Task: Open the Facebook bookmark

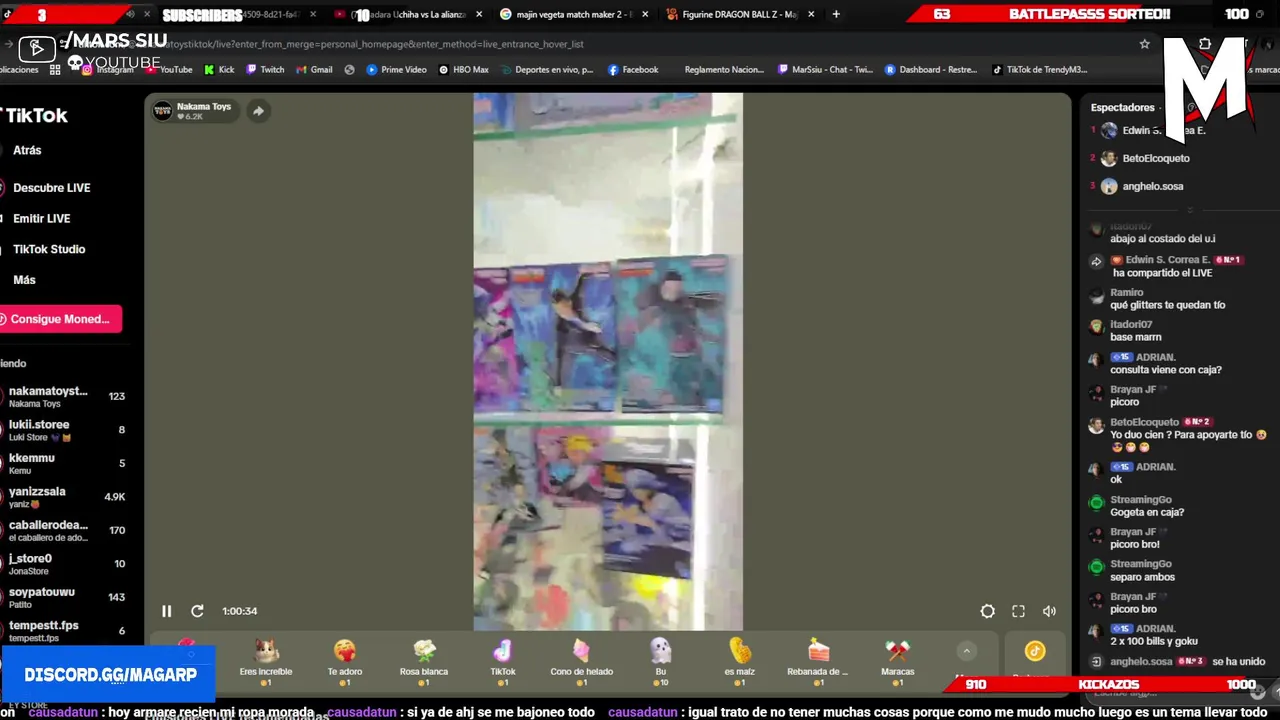Action: point(633,70)
